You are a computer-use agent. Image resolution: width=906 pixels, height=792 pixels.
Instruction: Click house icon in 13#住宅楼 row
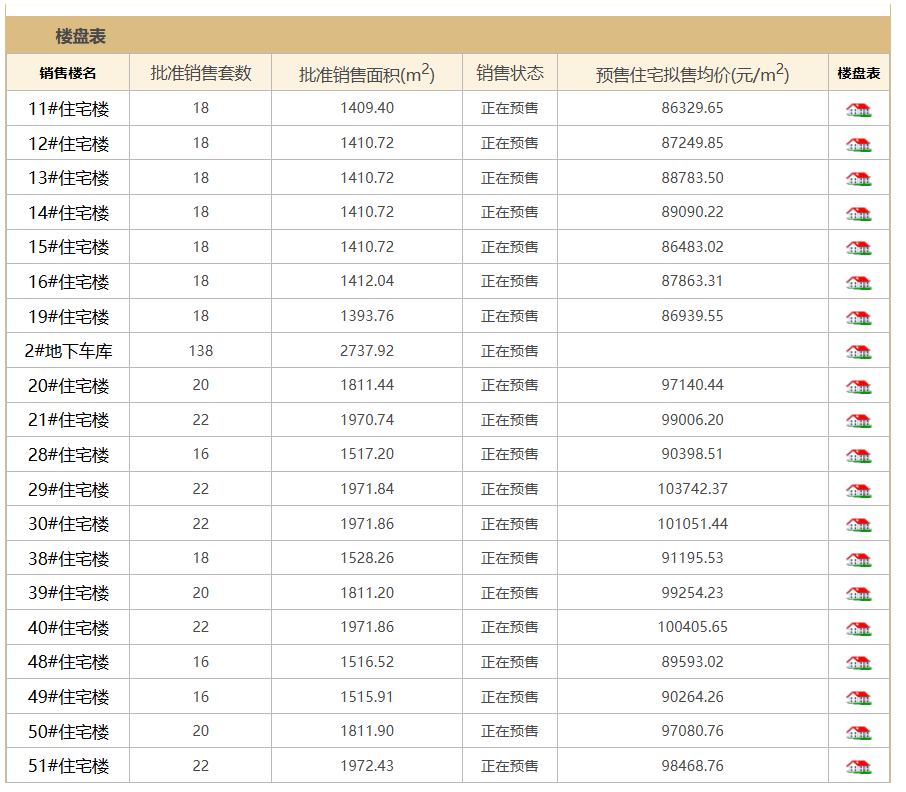(858, 179)
